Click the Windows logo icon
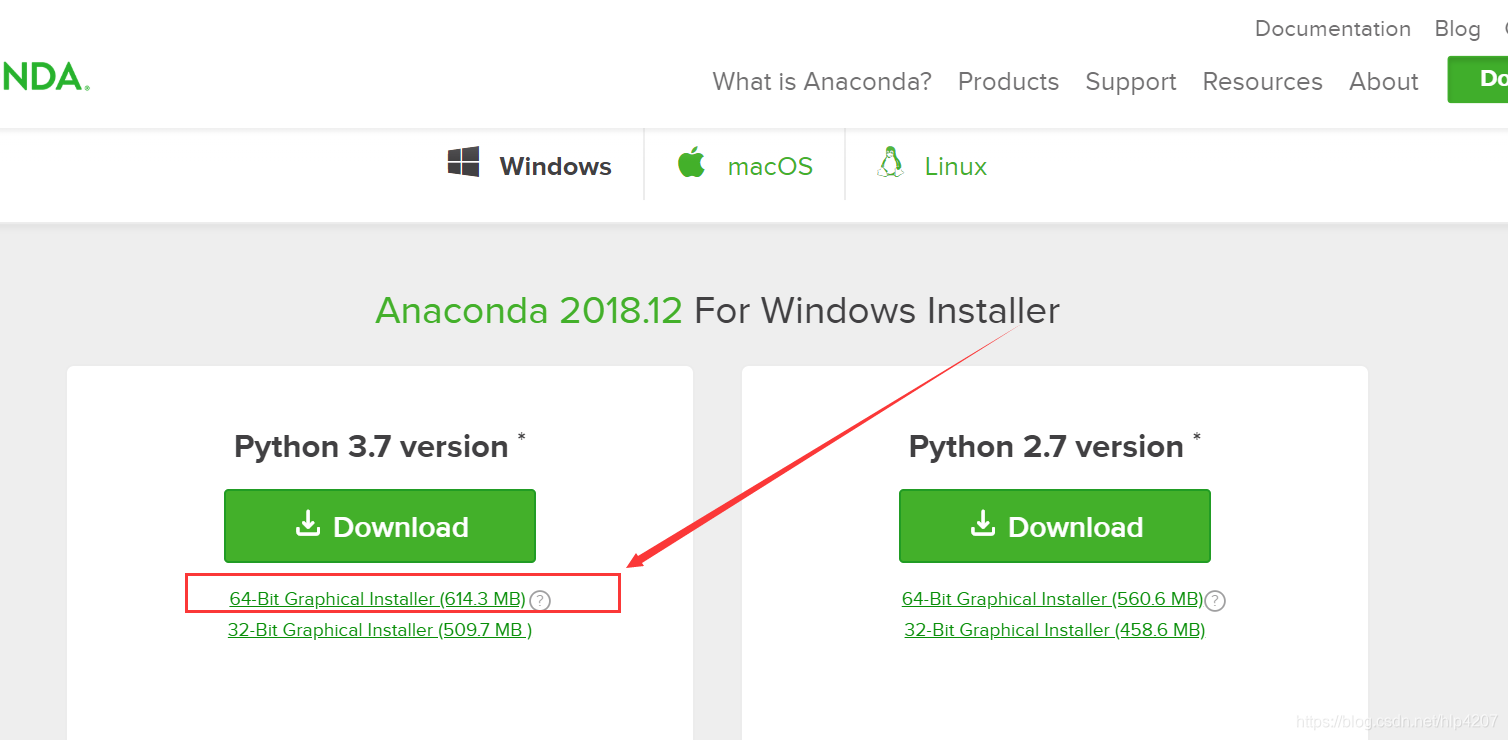This screenshot has width=1508, height=740. (463, 162)
